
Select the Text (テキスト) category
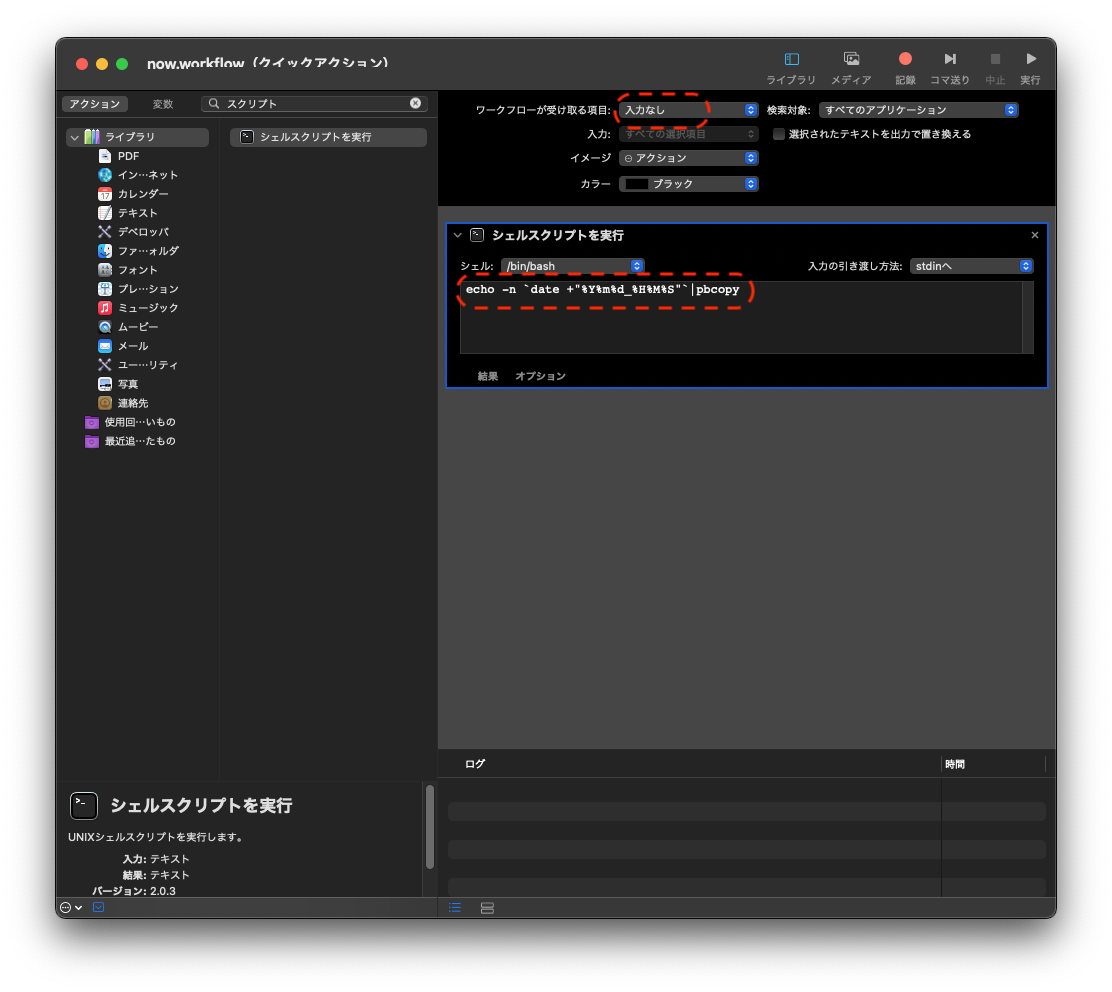pyautogui.click(x=128, y=213)
